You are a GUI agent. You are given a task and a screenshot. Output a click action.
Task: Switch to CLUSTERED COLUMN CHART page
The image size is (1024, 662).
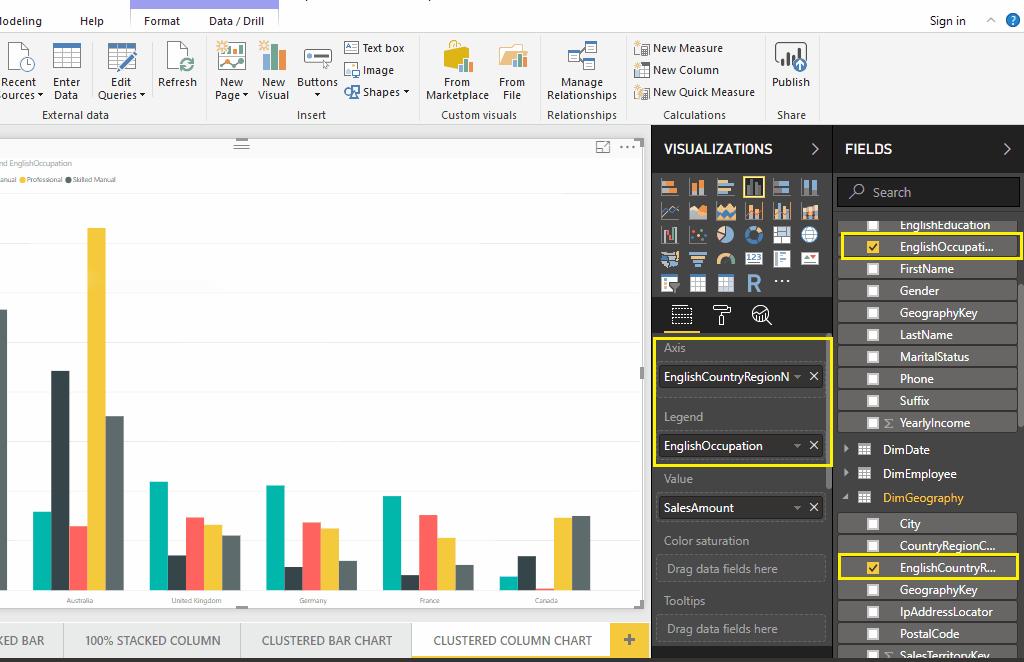coord(513,641)
